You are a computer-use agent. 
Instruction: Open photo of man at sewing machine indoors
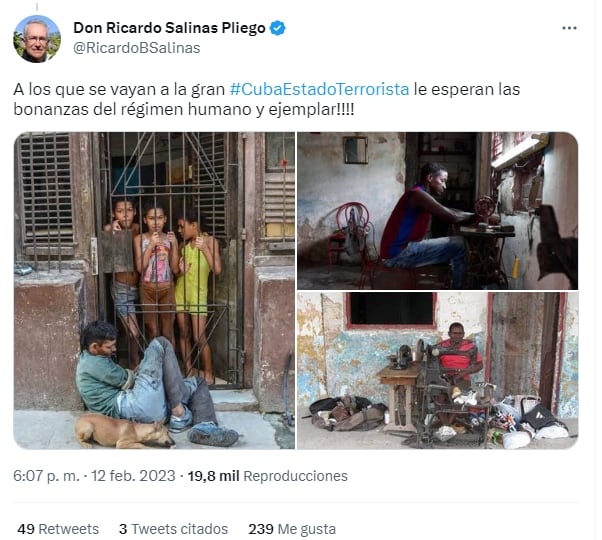(438, 211)
